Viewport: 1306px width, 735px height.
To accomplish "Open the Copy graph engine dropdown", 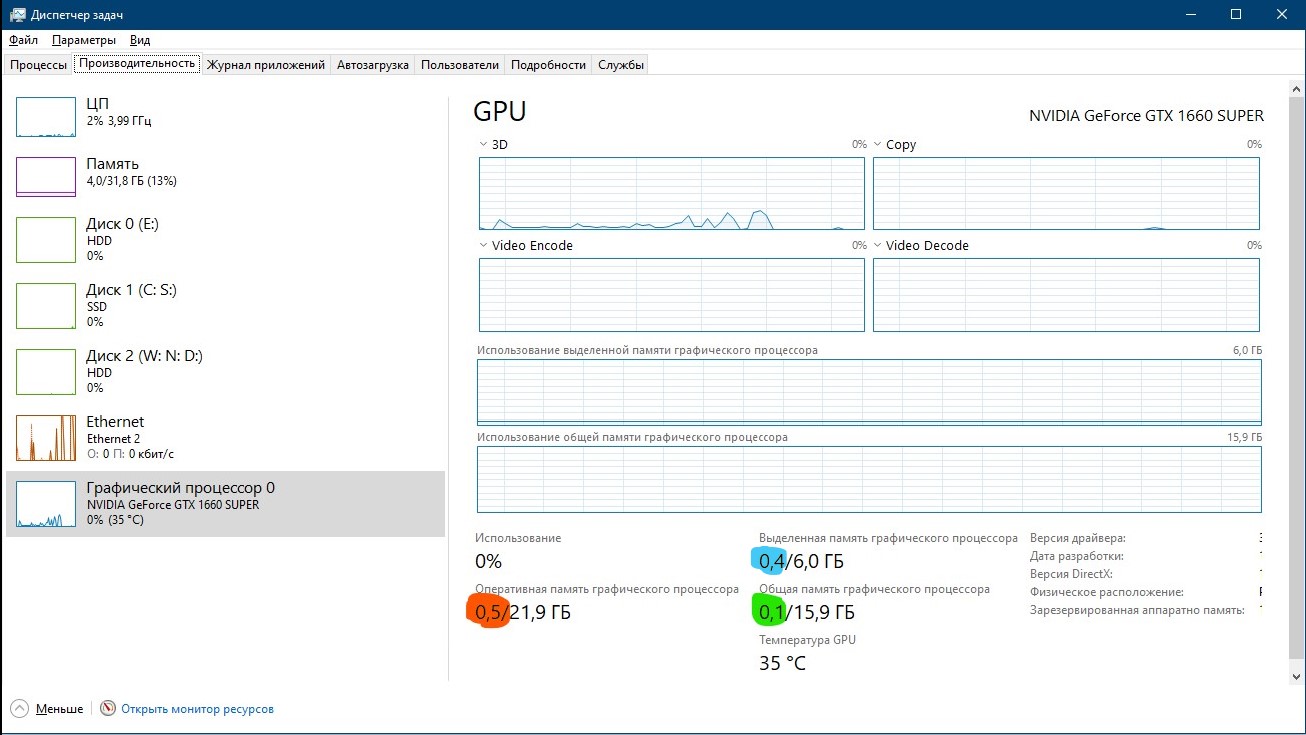I will [878, 145].
